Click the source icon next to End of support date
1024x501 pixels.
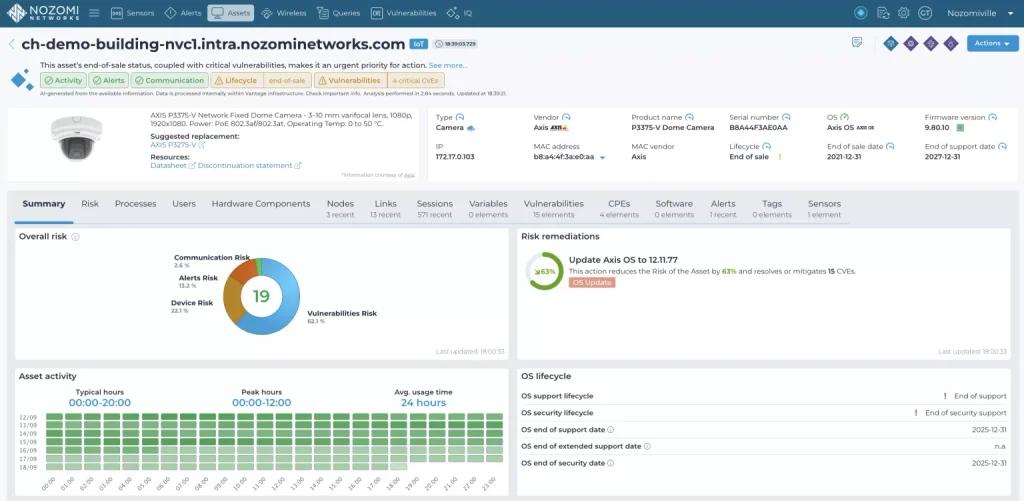click(x=1001, y=147)
